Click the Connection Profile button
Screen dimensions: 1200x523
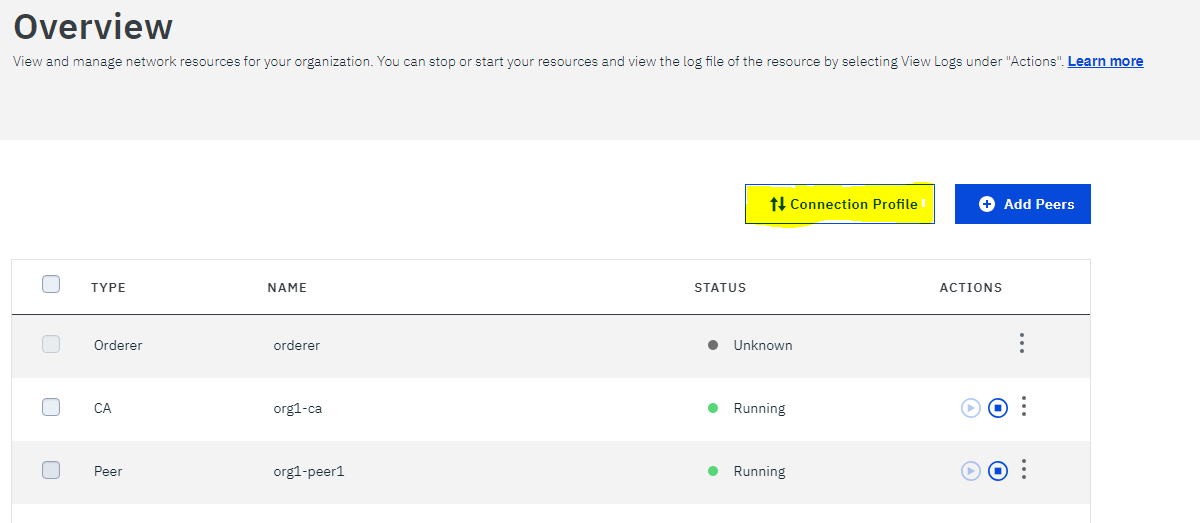(840, 204)
